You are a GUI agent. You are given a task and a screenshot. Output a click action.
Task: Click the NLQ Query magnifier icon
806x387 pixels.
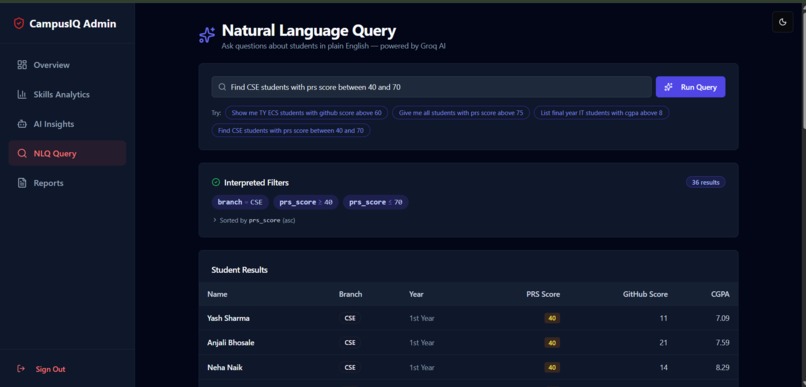point(22,153)
